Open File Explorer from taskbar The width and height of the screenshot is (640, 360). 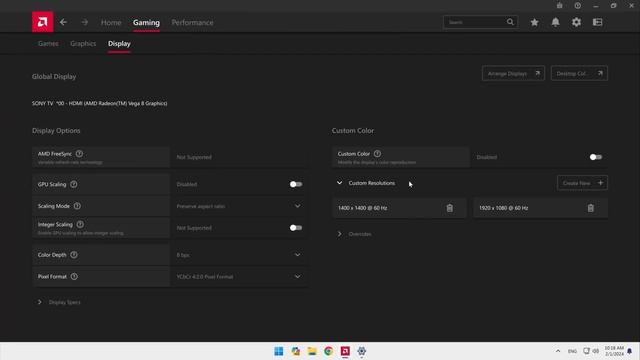pyautogui.click(x=312, y=351)
